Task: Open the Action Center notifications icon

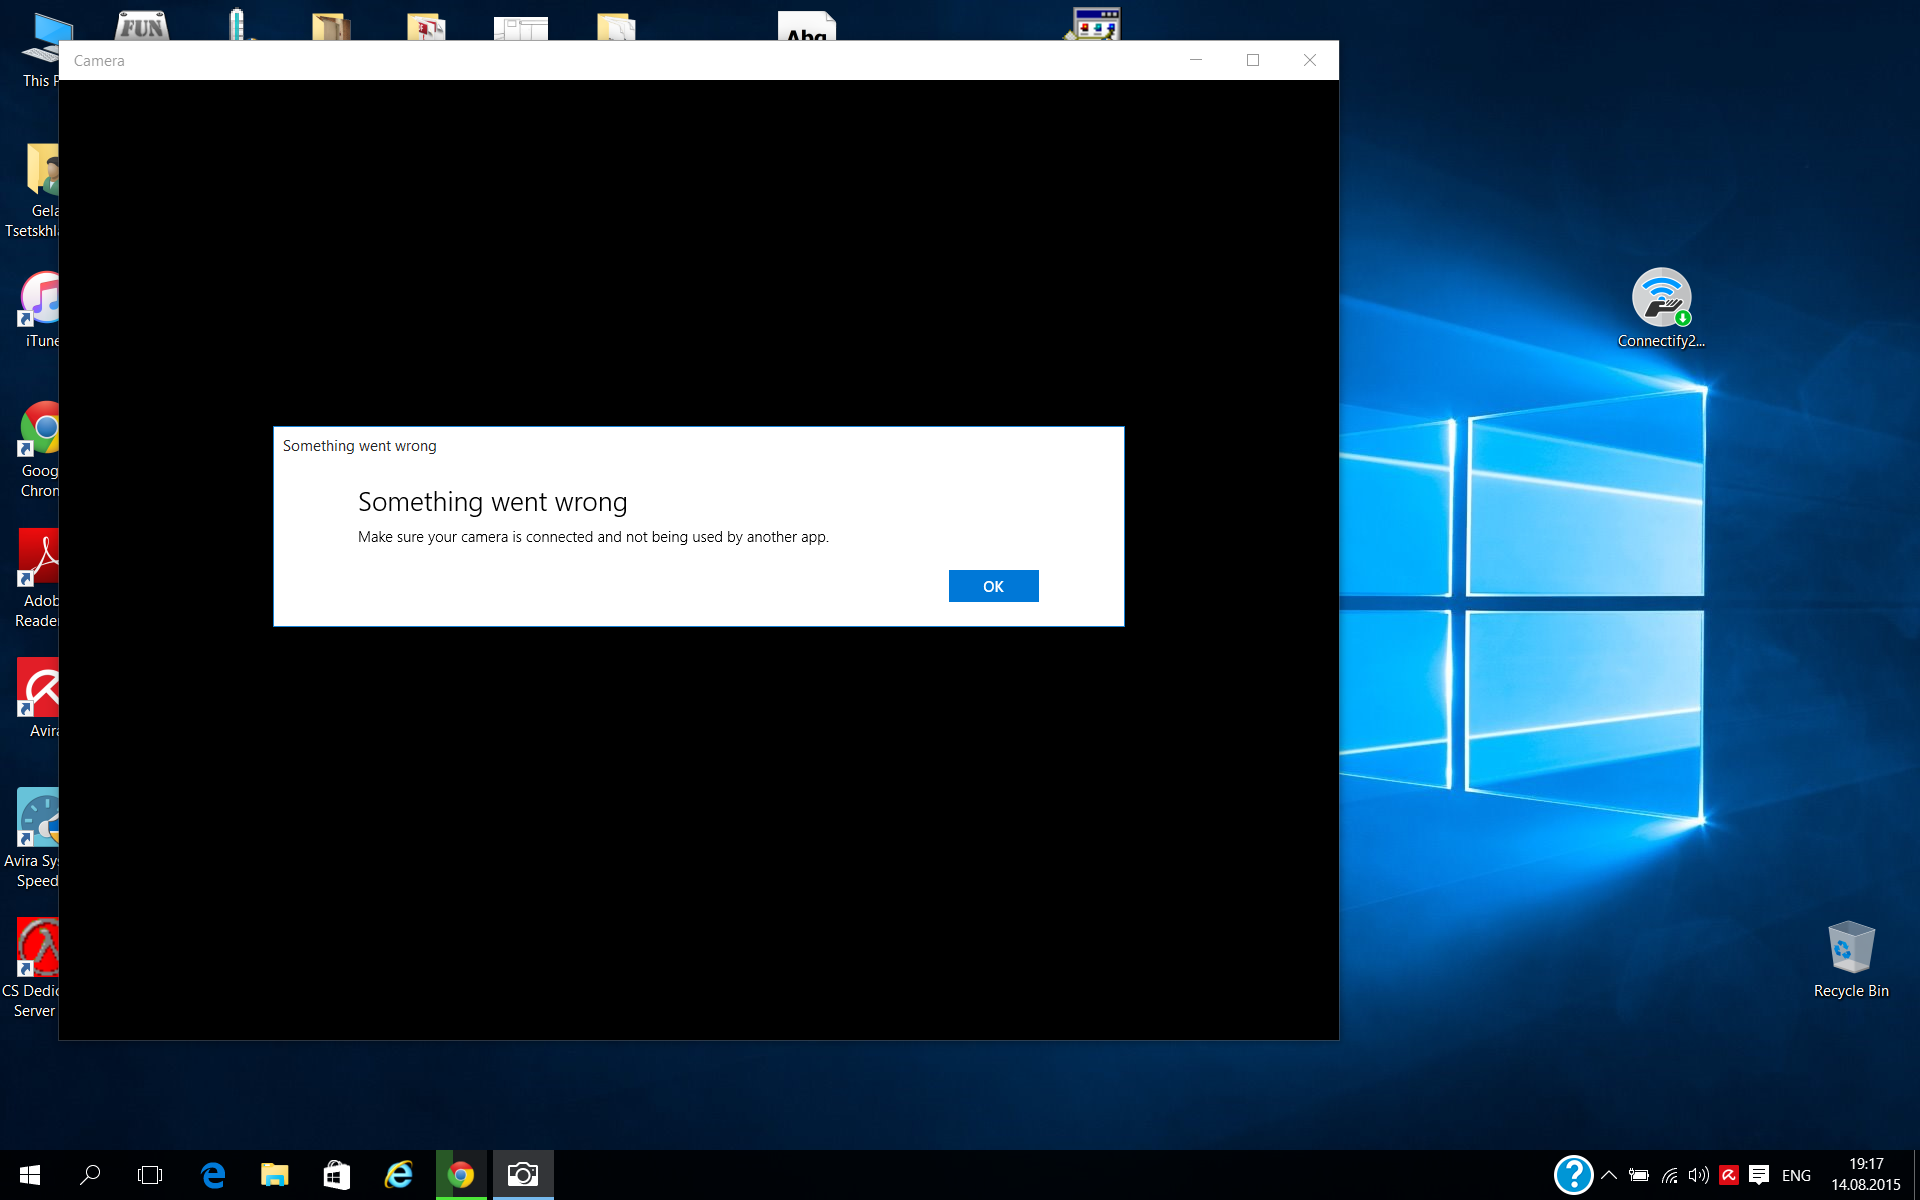Action: (1759, 1175)
